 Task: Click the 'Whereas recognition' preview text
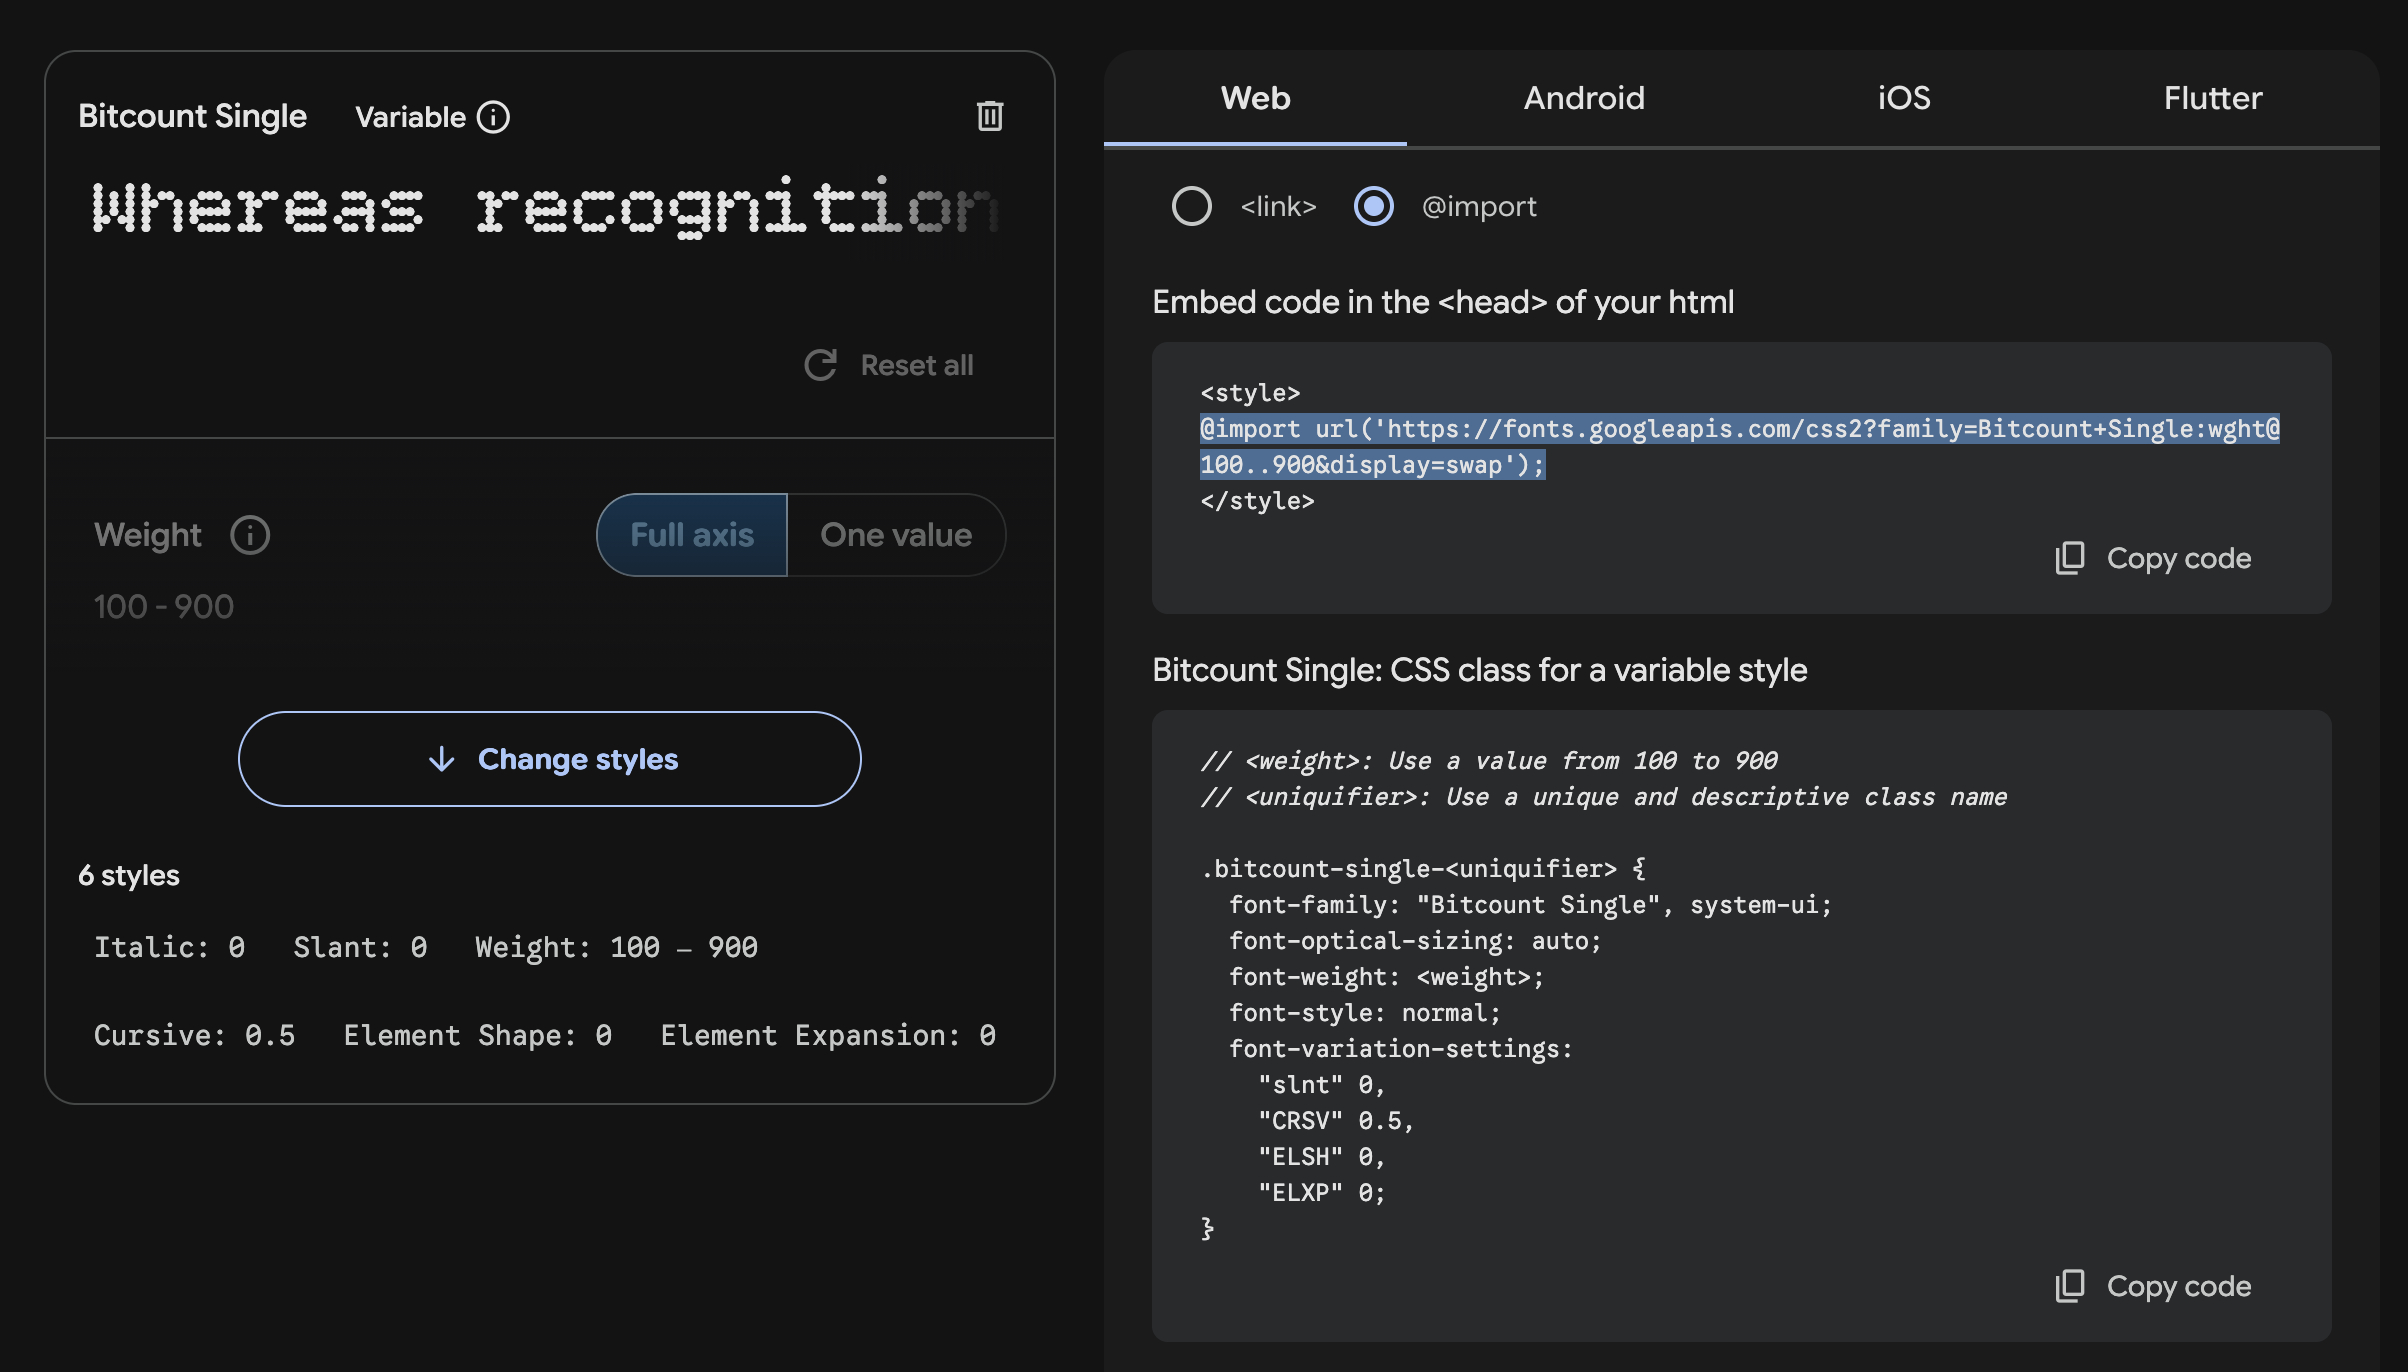(x=545, y=208)
